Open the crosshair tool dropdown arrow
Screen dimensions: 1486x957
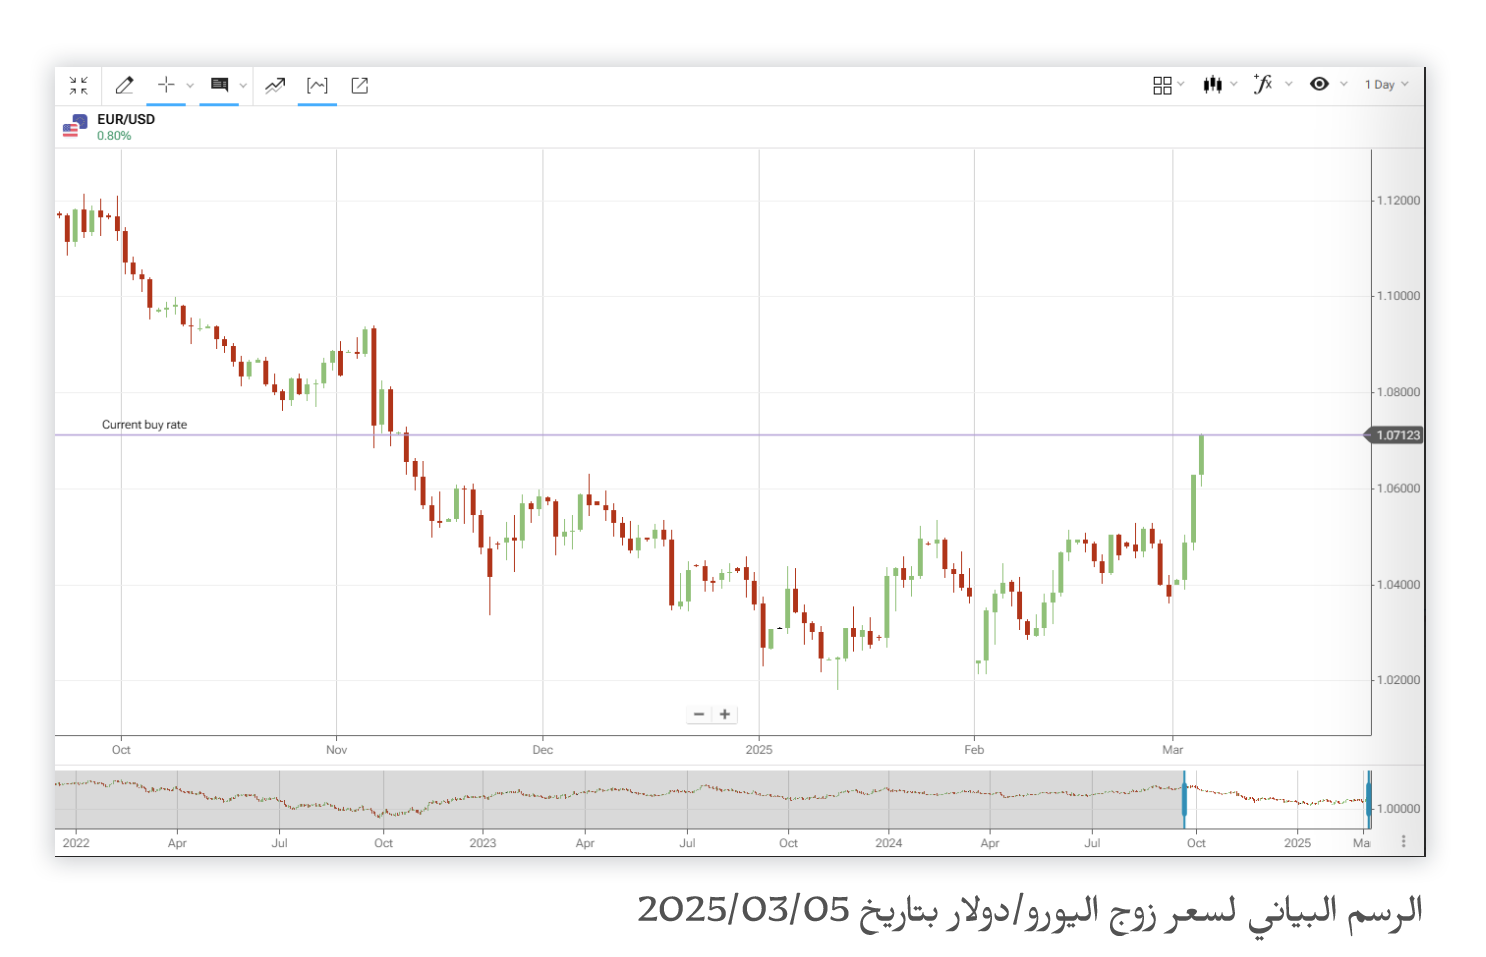[190, 86]
